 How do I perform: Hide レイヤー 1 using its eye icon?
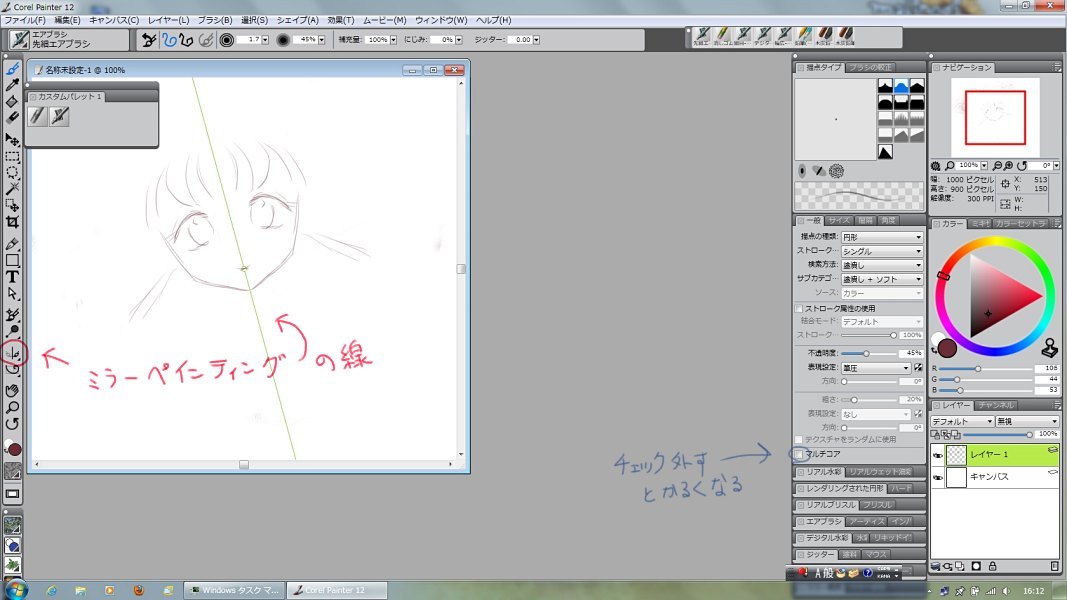[x=938, y=455]
